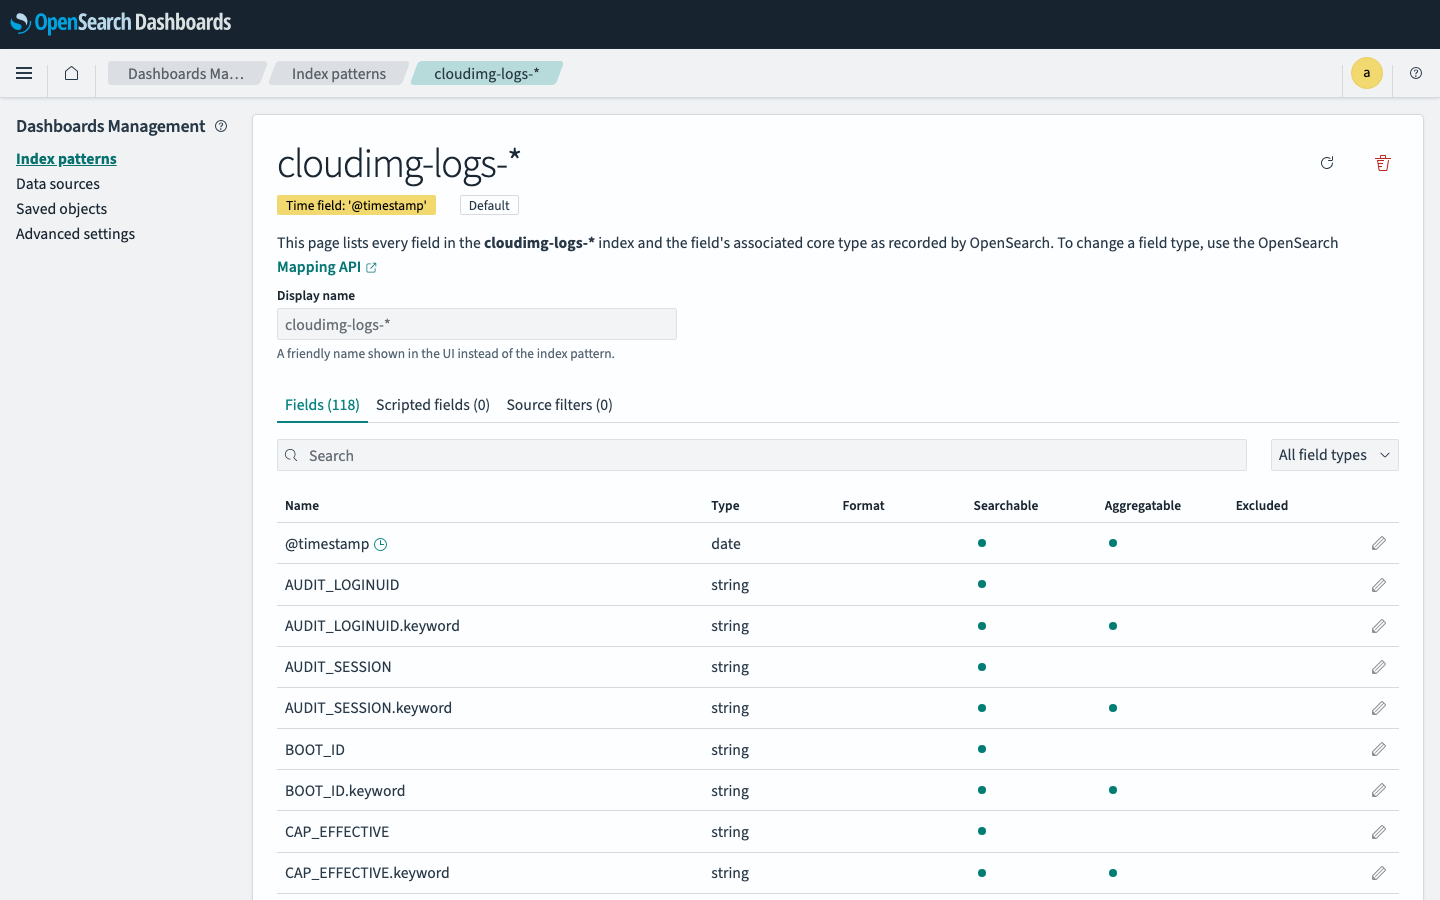Open the navigation hamburger menu
Image resolution: width=1440 pixels, height=900 pixels.
24,73
